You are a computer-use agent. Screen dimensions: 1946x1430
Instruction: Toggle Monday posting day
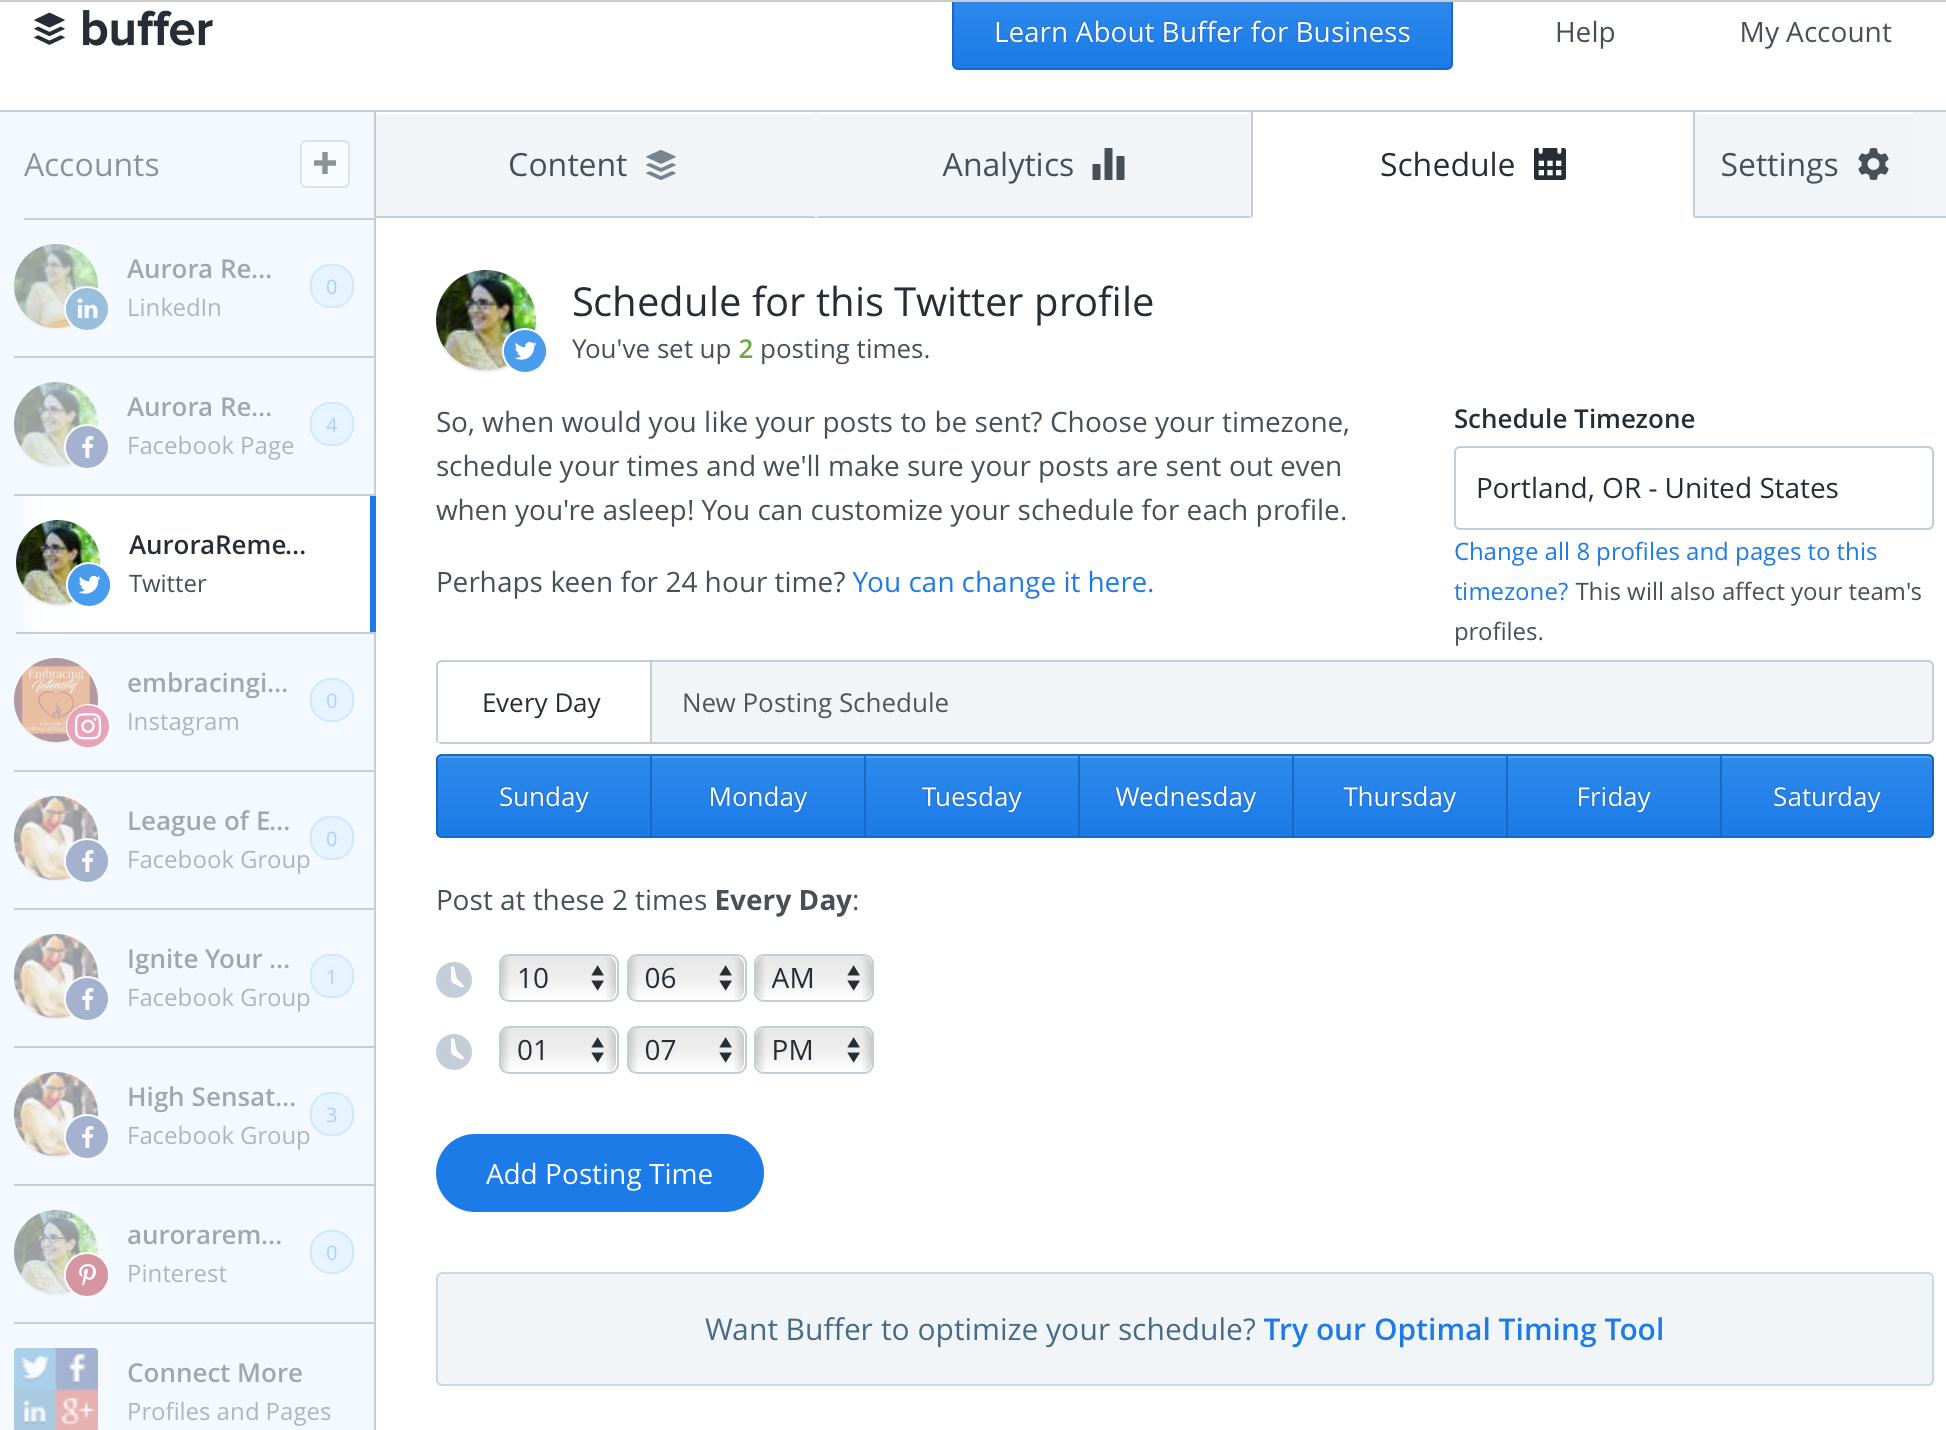pyautogui.click(x=758, y=797)
